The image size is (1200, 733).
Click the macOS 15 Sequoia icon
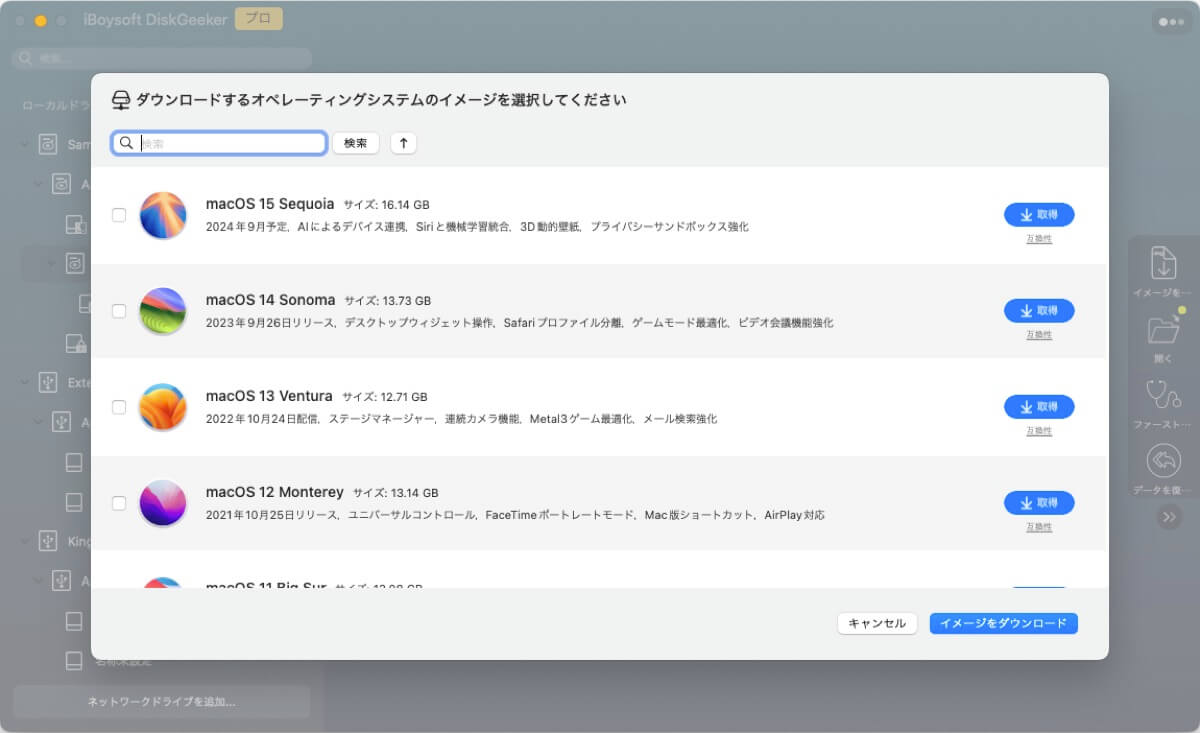tap(163, 215)
